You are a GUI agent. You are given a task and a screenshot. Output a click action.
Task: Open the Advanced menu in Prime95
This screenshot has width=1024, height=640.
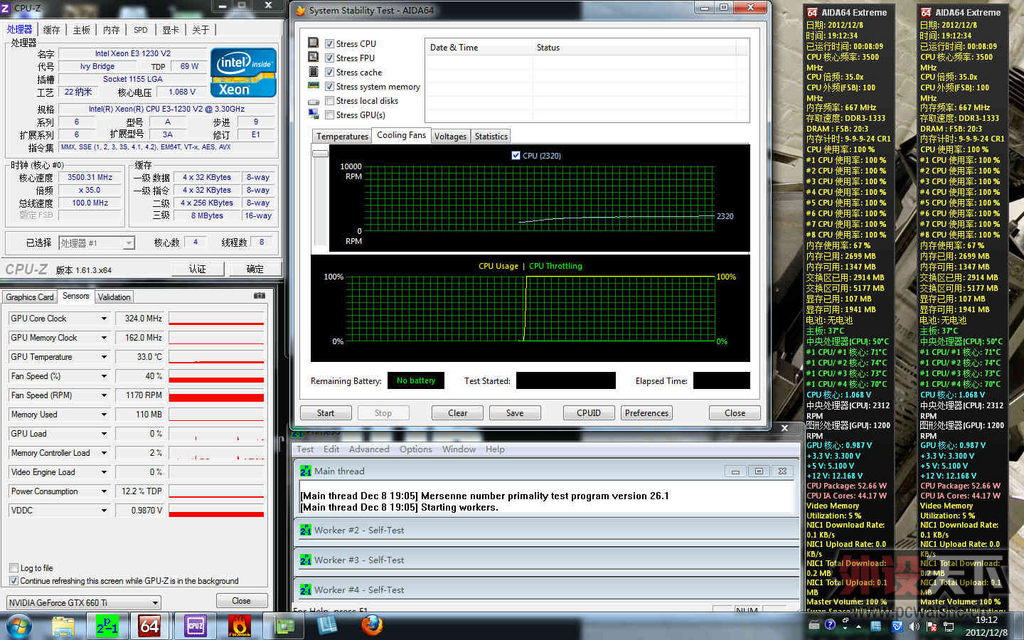(x=369, y=449)
